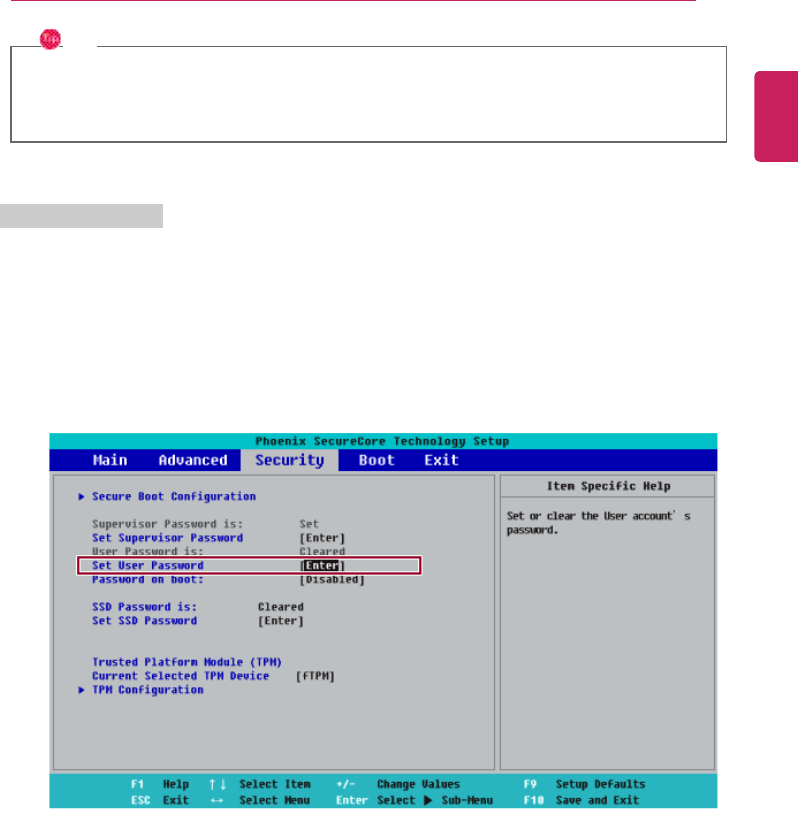Click the user password help description text

point(598,523)
